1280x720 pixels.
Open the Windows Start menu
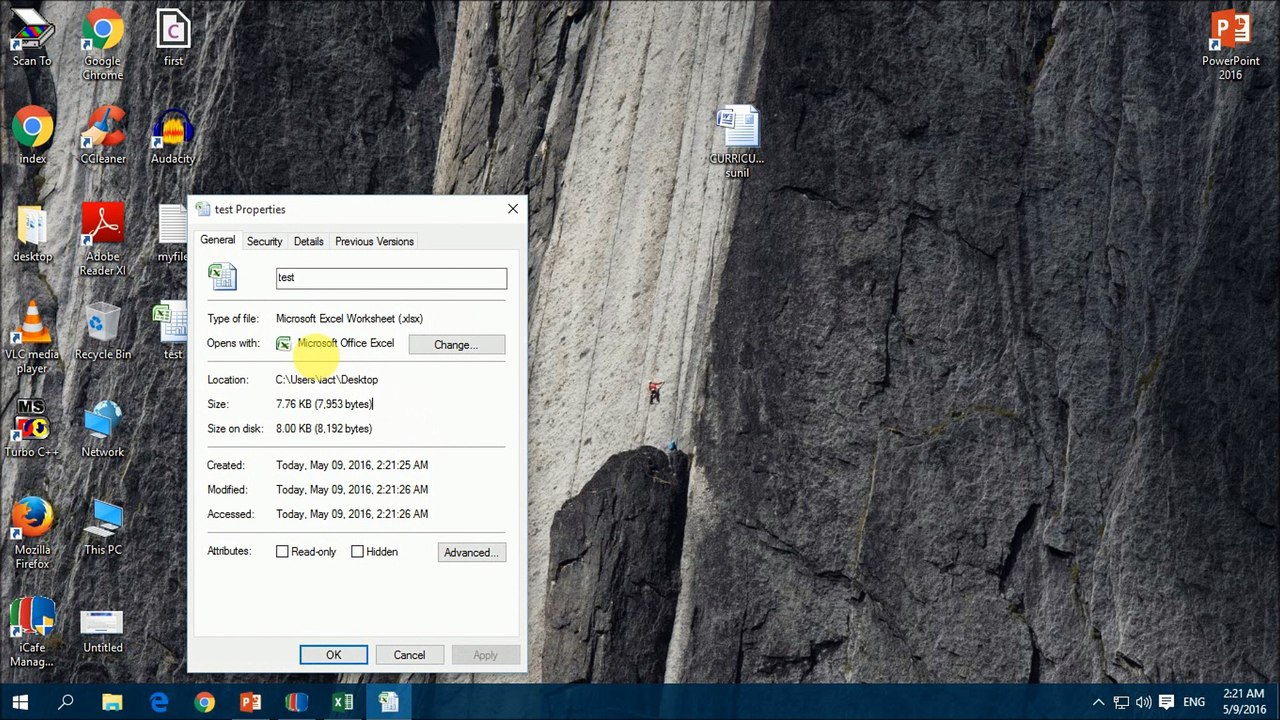(x=20, y=702)
